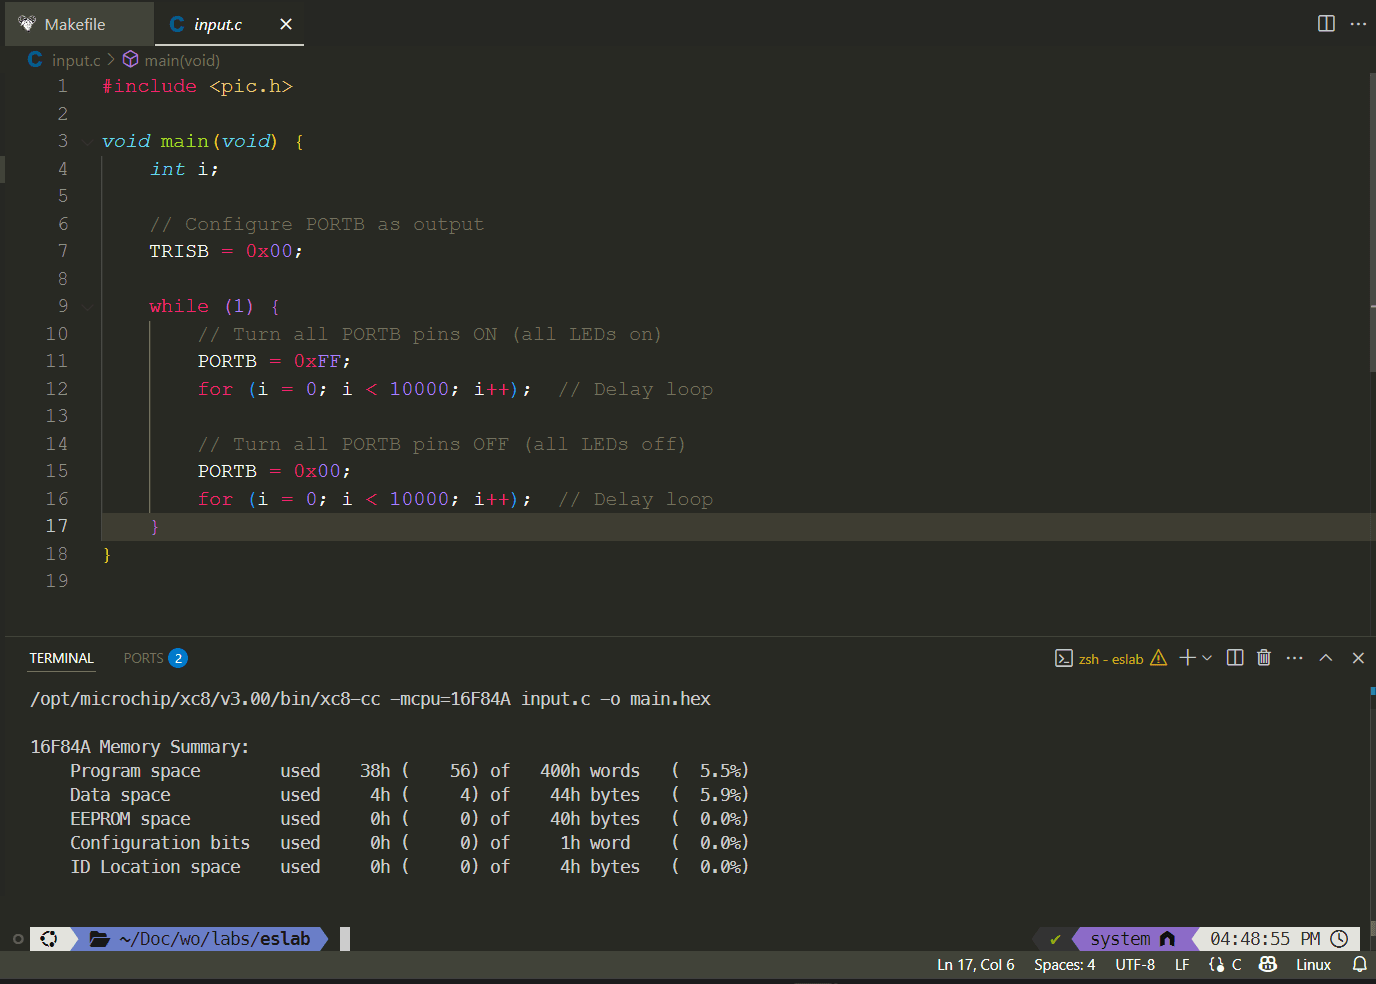Create a new terminal with plus icon
The image size is (1376, 984).
coord(1187,658)
